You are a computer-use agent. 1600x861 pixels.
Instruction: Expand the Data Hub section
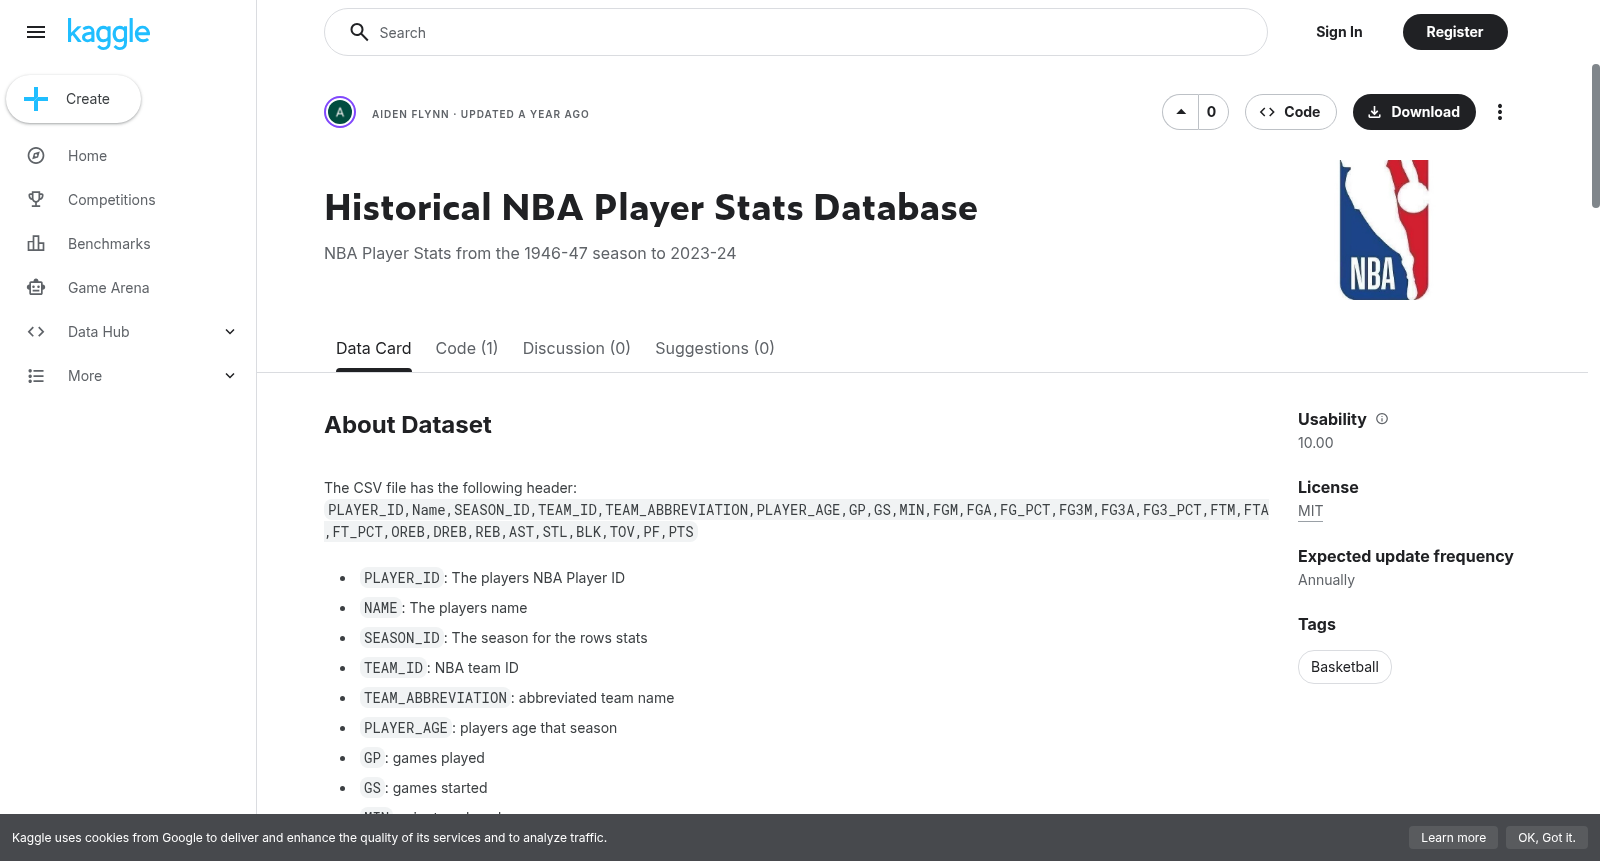point(230,332)
